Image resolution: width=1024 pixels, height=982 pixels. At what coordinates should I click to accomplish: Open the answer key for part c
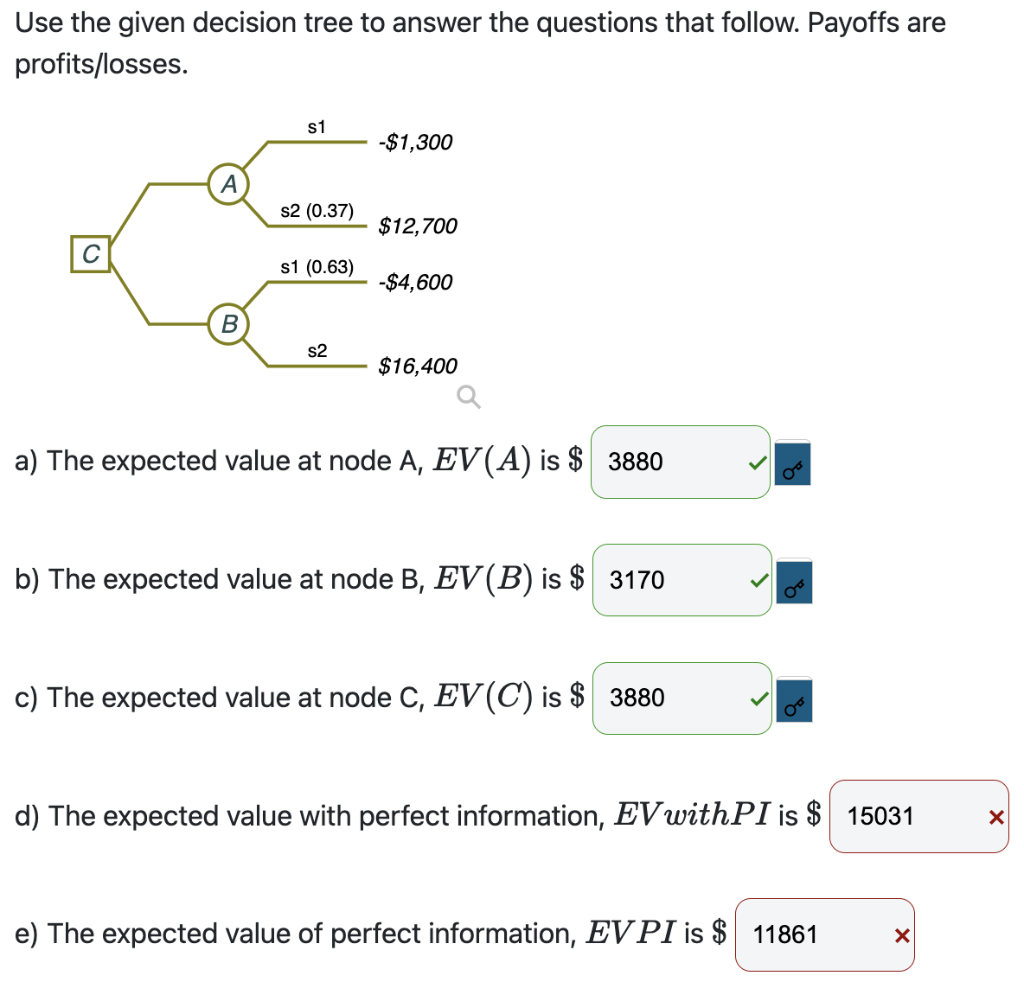[792, 700]
